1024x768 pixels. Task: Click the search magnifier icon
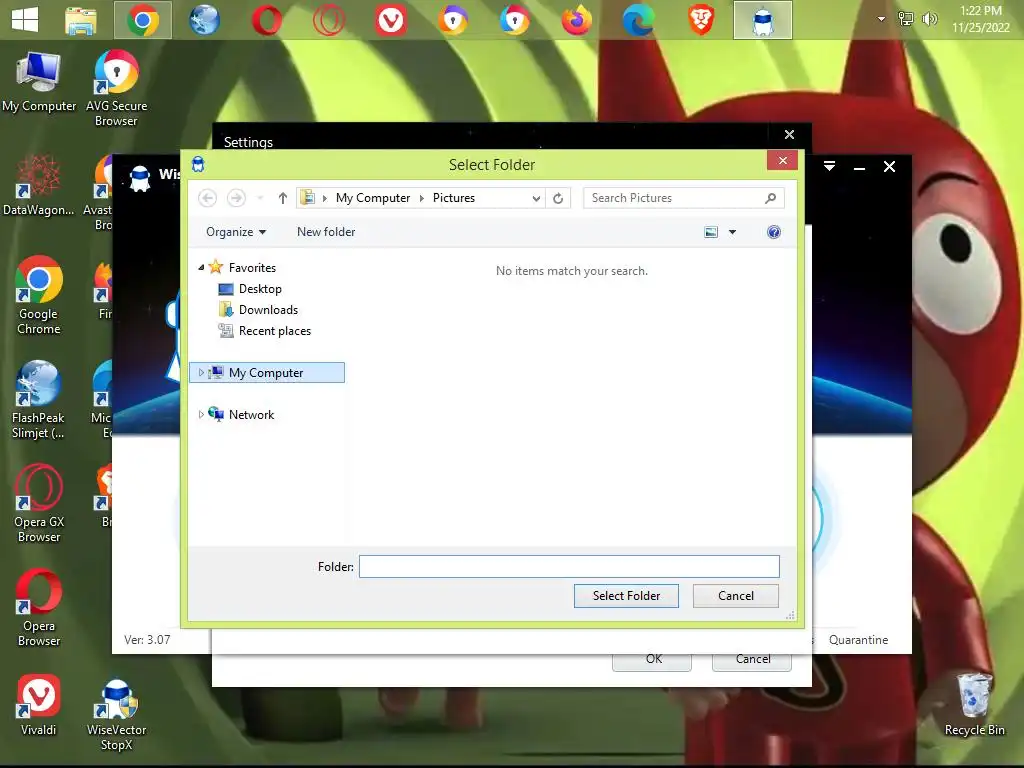pyautogui.click(x=771, y=198)
